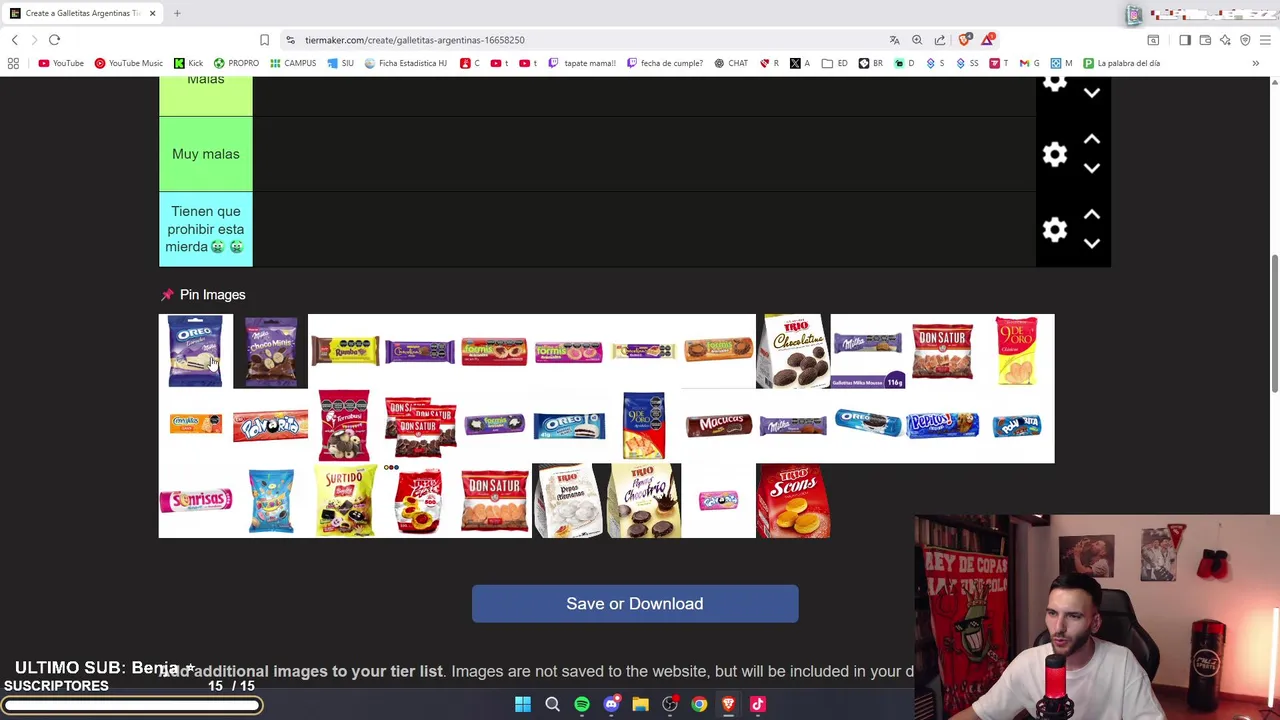This screenshot has height=720, width=1280.
Task: Open Brave Rewards icon
Action: pos(988,40)
